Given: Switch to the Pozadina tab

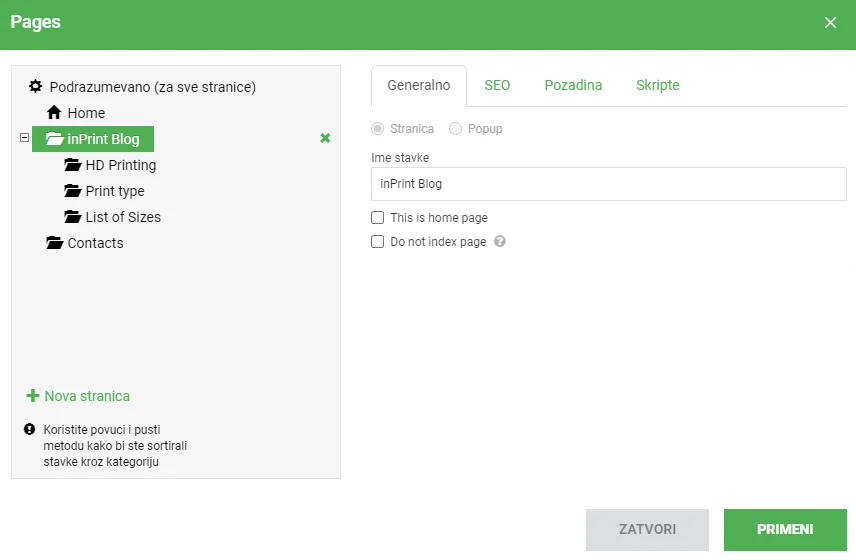Looking at the screenshot, I should tap(573, 85).
